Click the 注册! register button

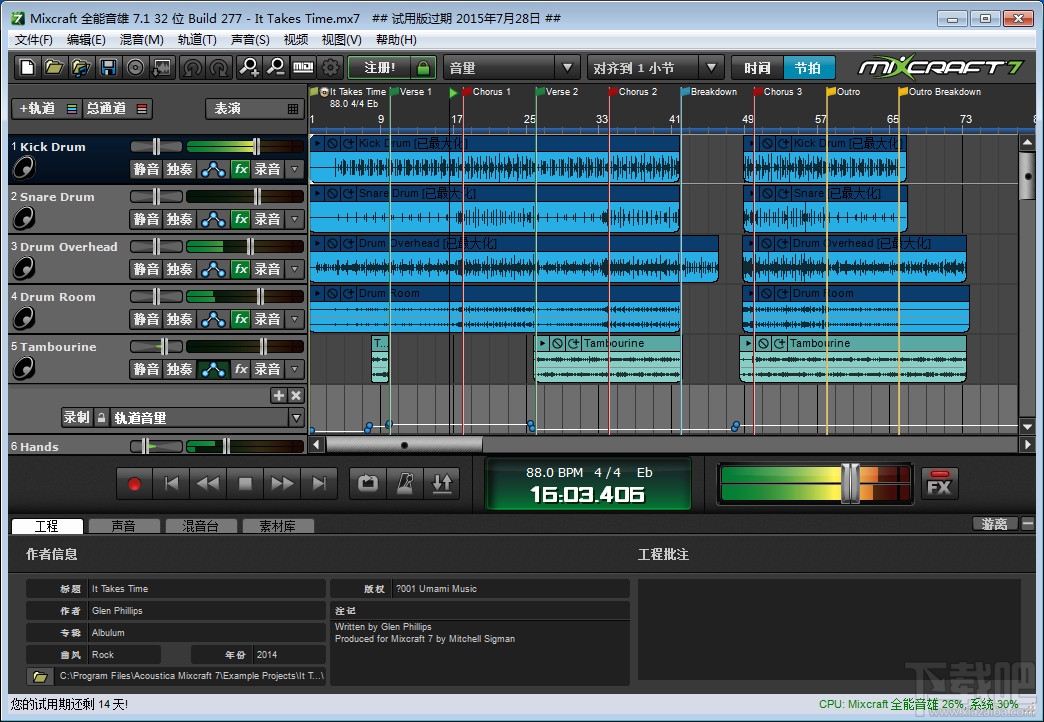[379, 68]
